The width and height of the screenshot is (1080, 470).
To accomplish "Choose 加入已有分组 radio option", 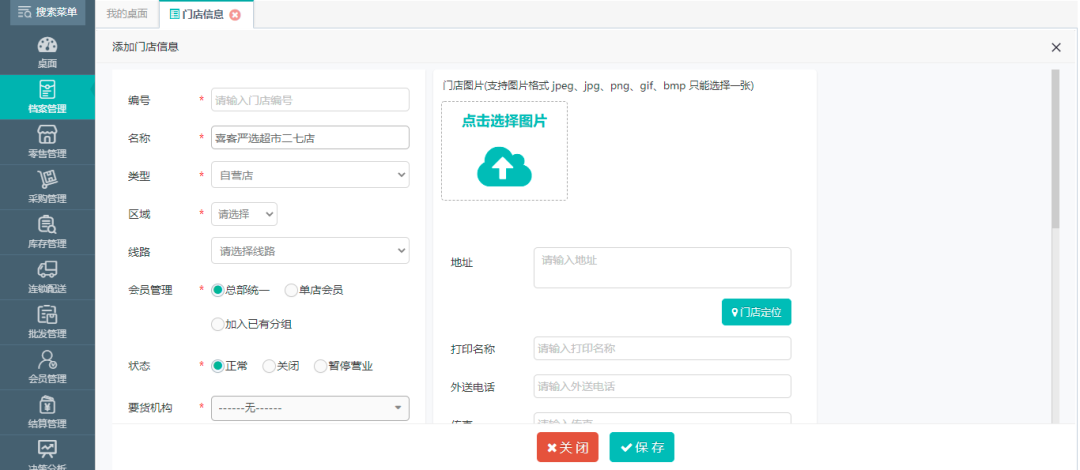I will tap(218, 324).
